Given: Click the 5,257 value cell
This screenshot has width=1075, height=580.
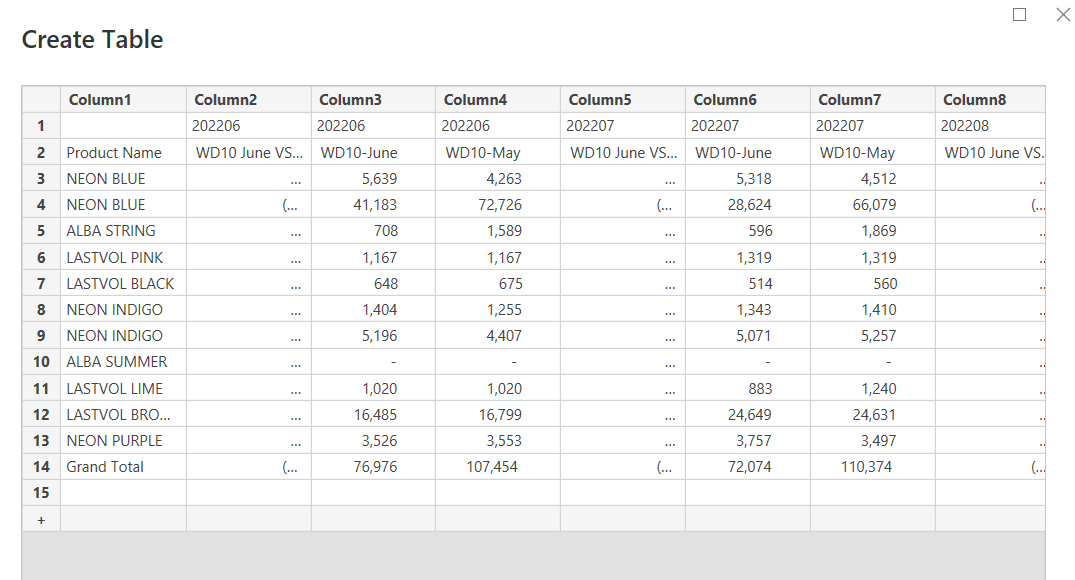Looking at the screenshot, I should [873, 336].
